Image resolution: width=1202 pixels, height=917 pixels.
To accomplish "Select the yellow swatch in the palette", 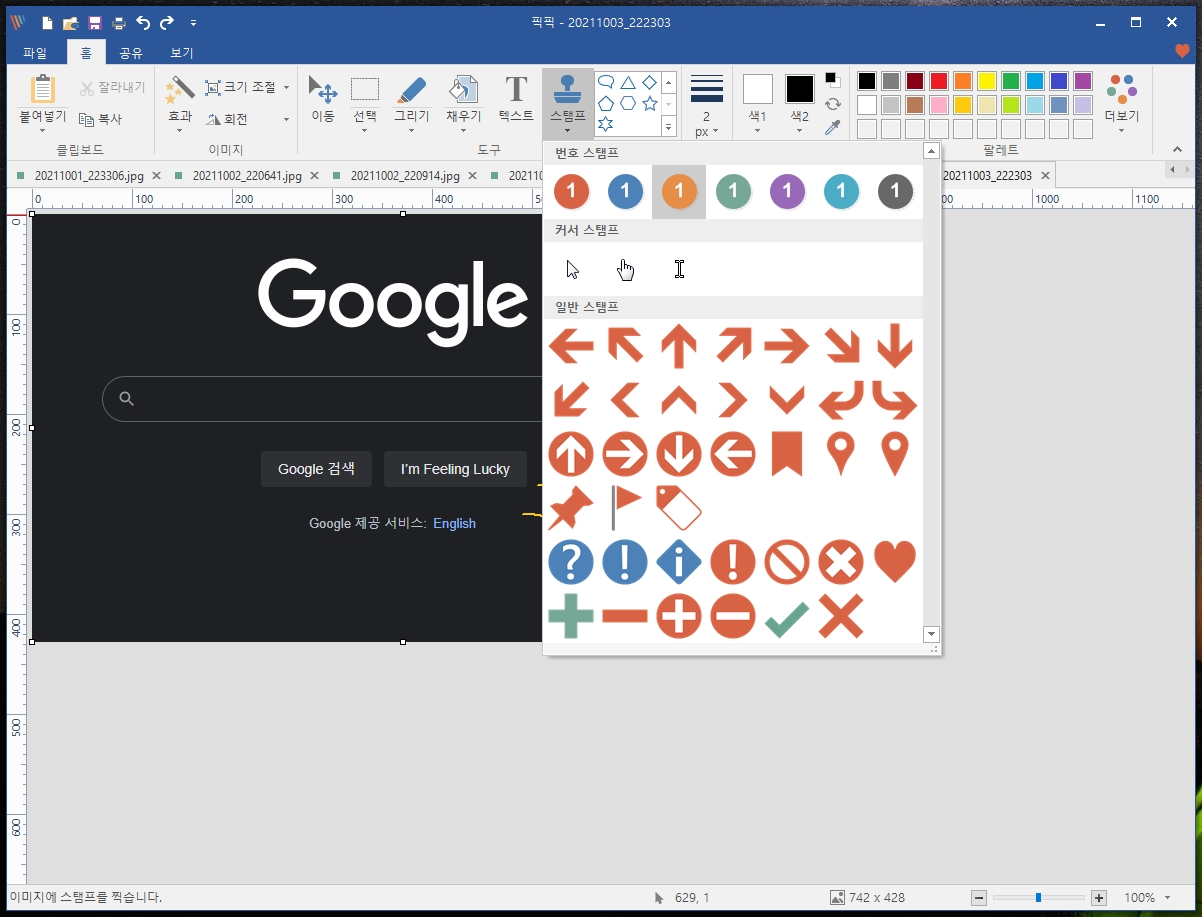I will tap(987, 81).
